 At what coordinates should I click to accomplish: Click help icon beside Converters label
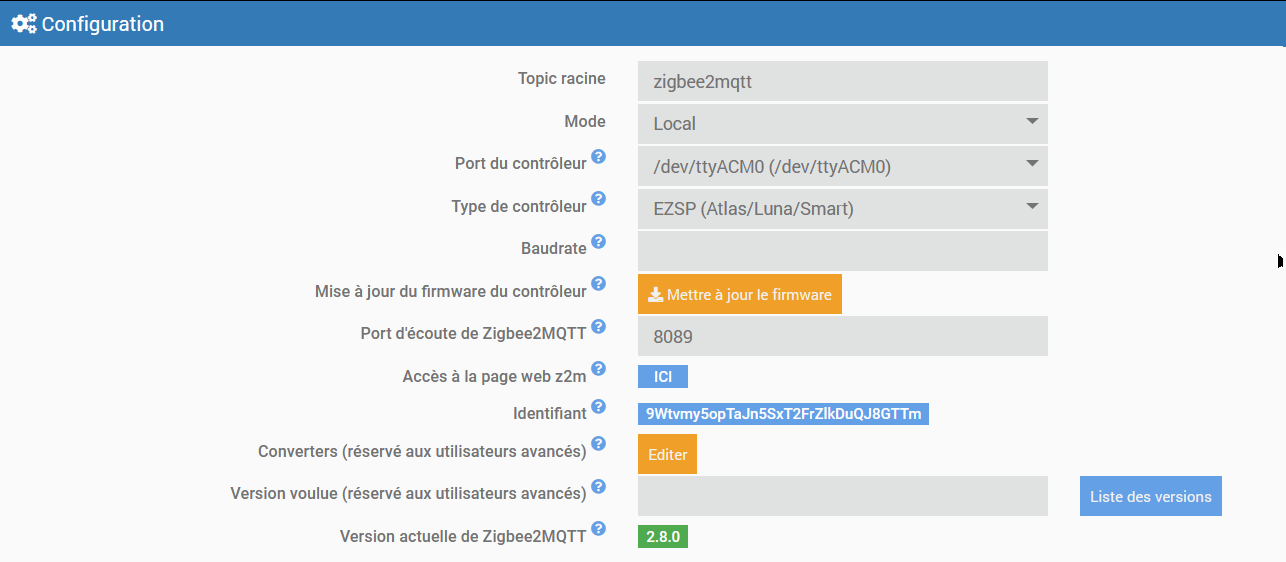[598, 443]
